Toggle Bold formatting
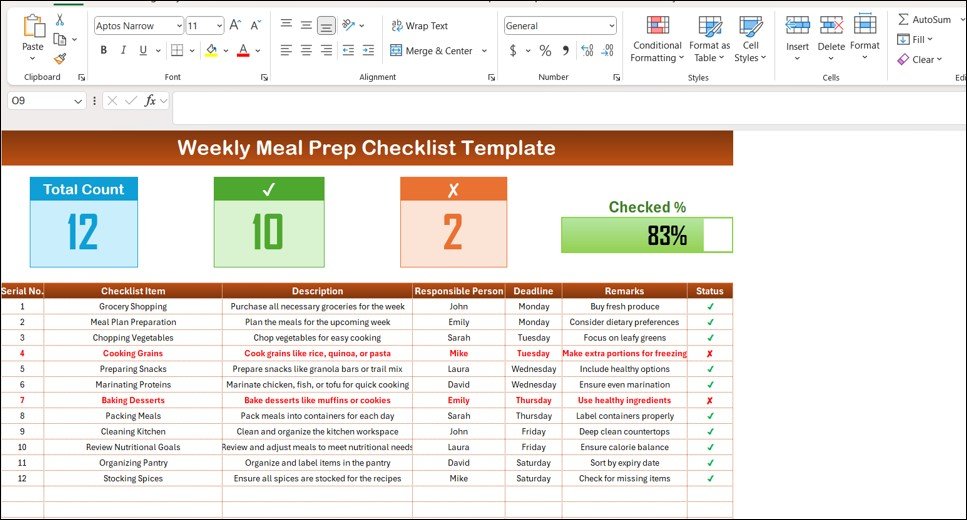 tap(104, 51)
